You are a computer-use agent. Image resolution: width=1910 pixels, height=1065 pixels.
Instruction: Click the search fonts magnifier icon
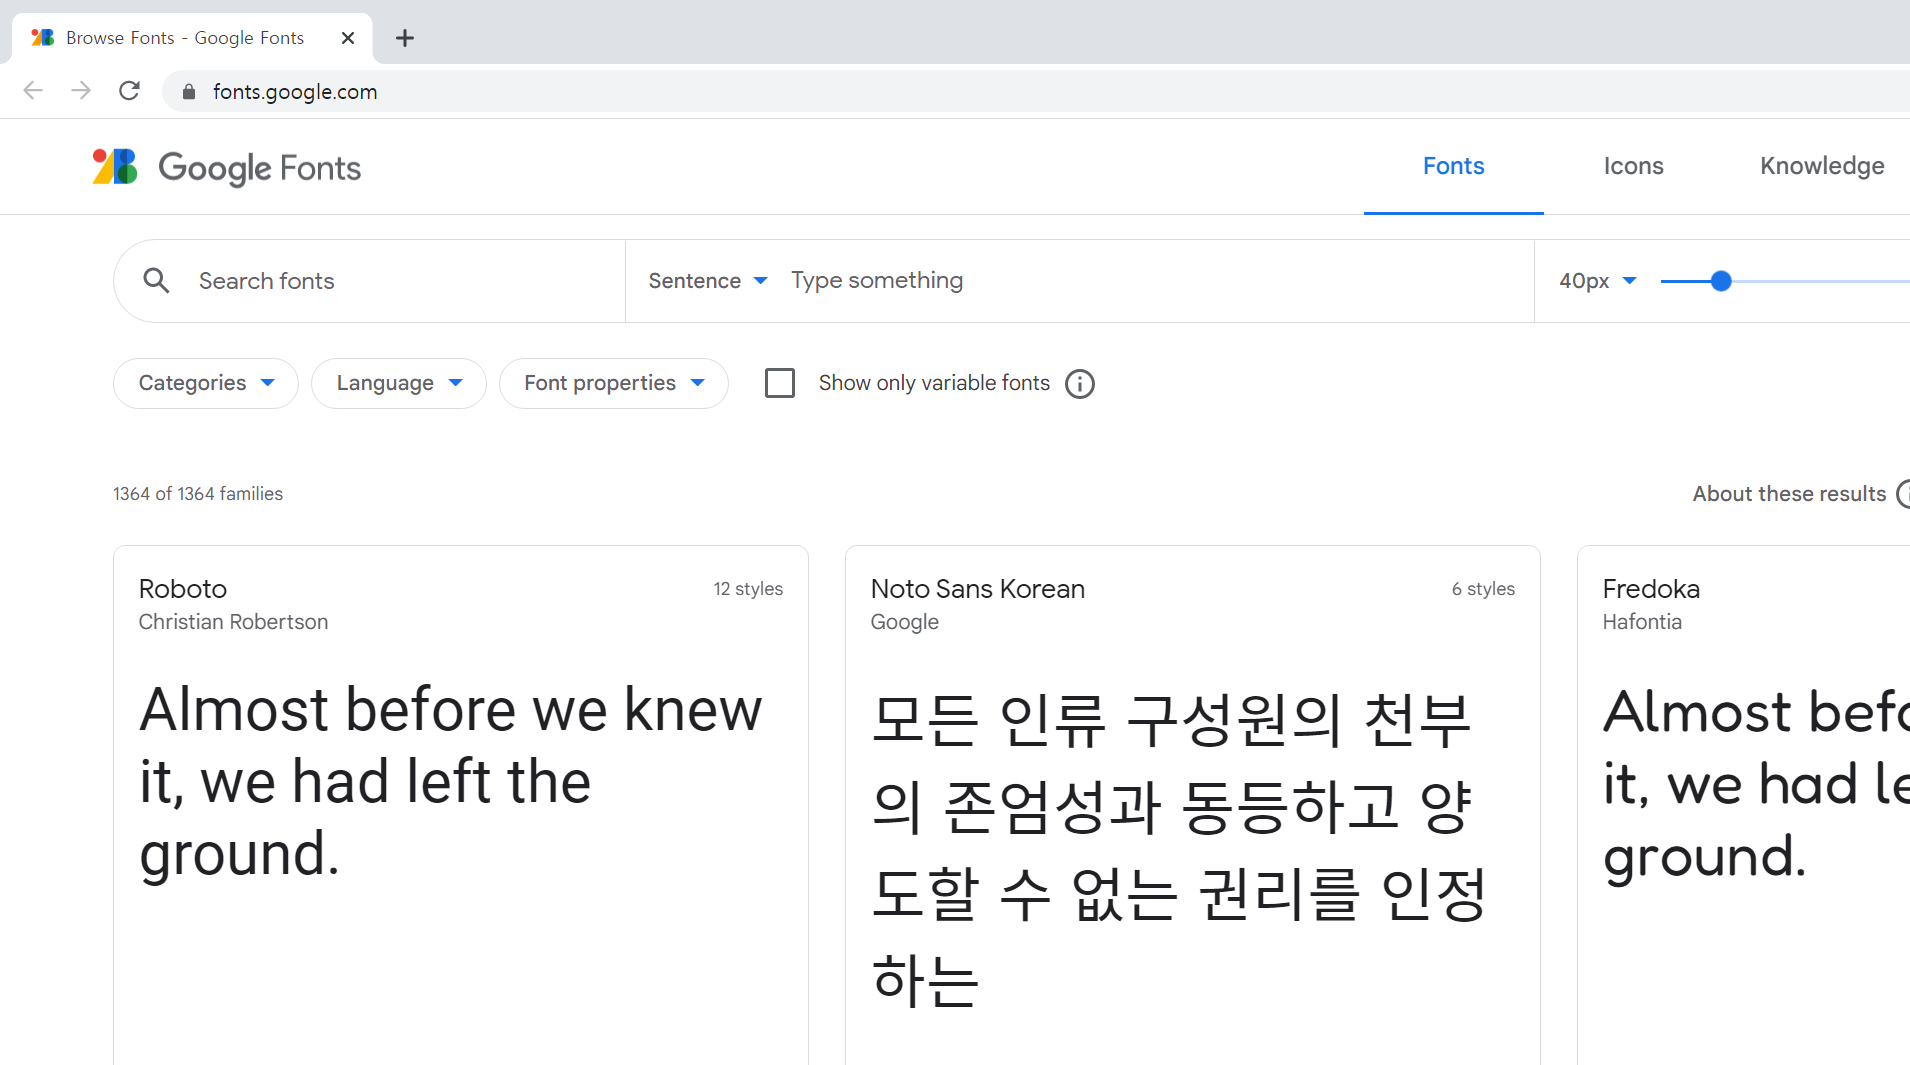click(x=156, y=280)
